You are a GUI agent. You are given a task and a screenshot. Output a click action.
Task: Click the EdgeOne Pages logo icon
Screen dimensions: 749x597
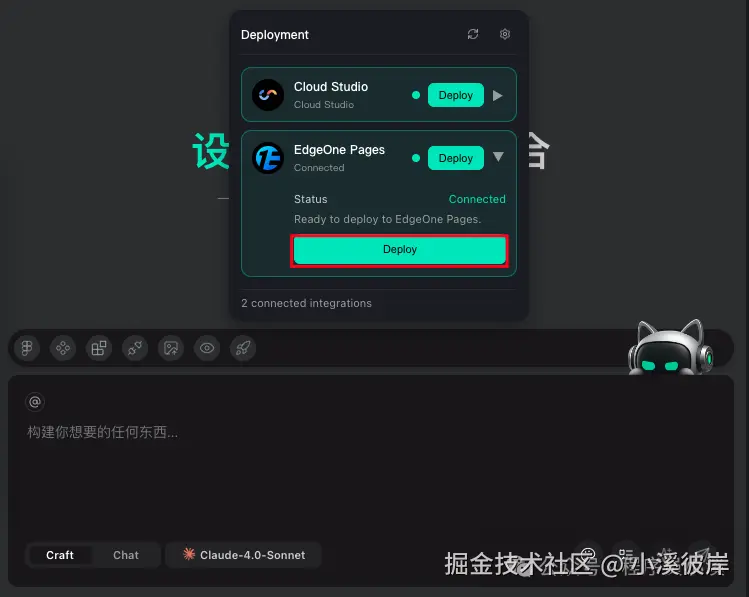[268, 158]
